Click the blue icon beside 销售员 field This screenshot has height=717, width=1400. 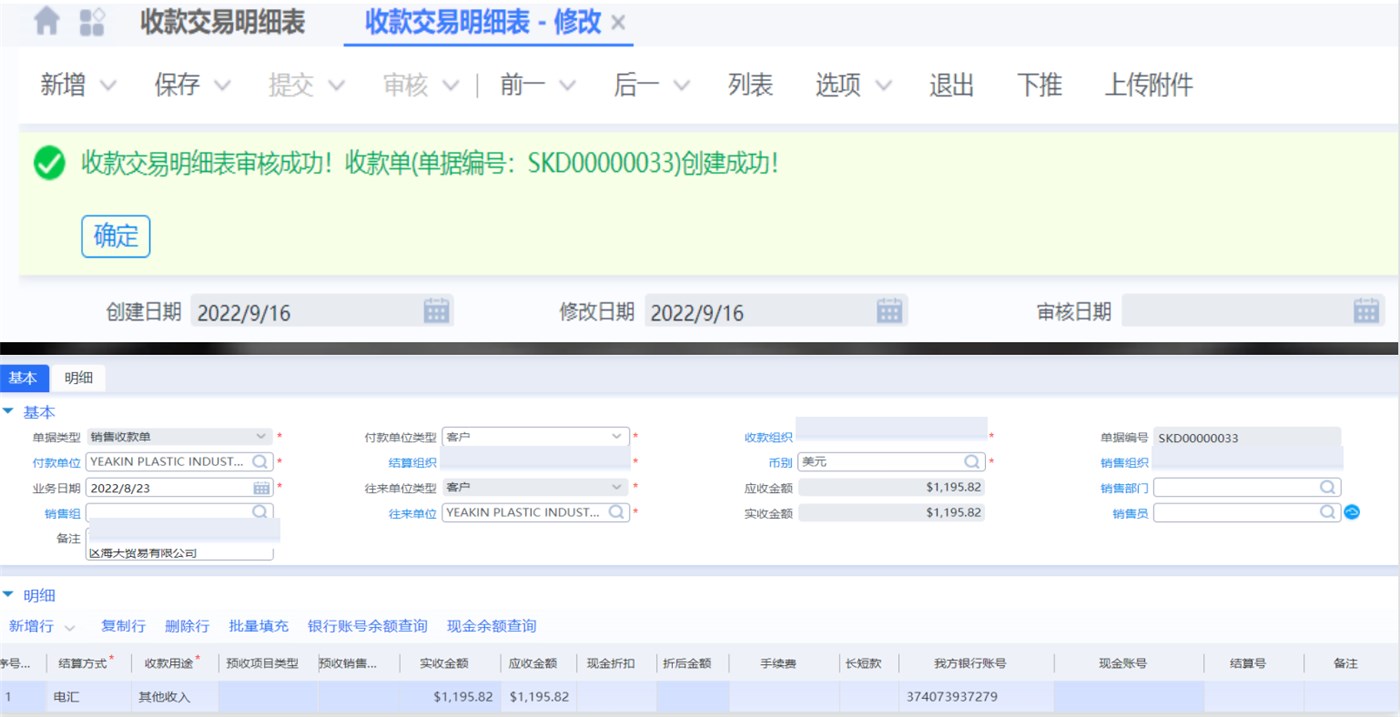[1352, 512]
